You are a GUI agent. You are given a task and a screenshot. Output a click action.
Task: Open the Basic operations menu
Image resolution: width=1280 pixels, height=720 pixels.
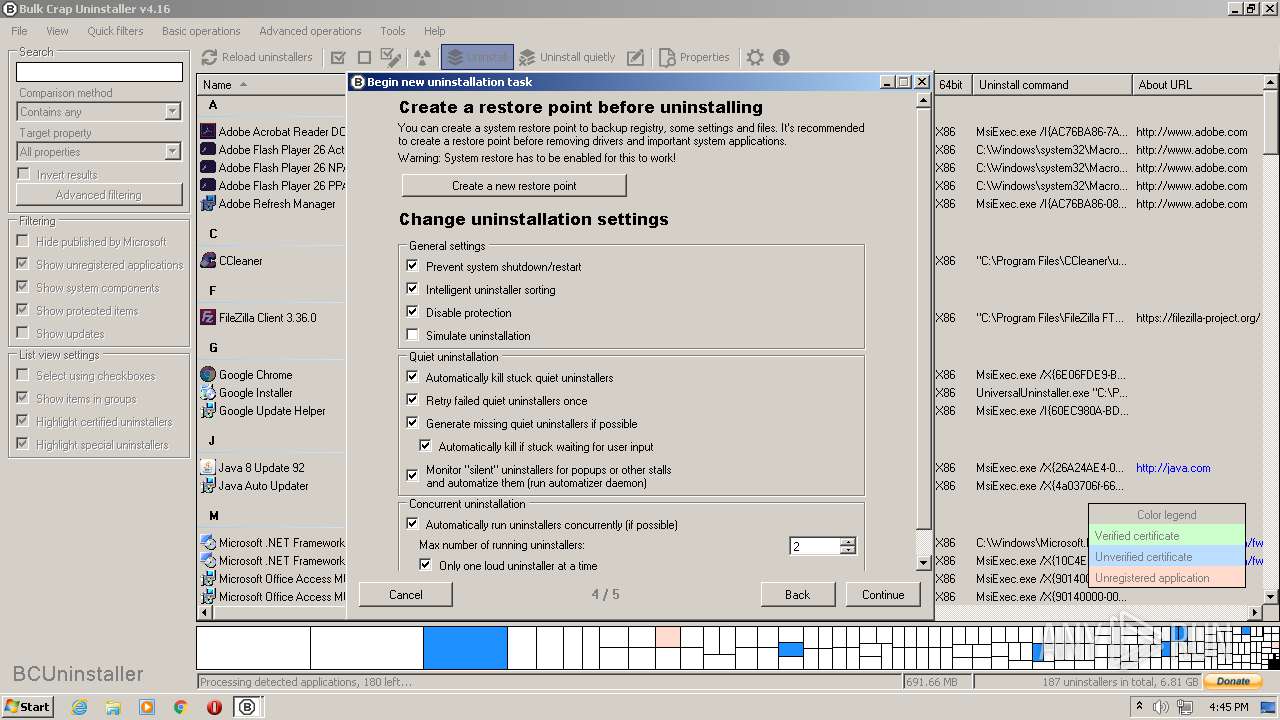201,31
